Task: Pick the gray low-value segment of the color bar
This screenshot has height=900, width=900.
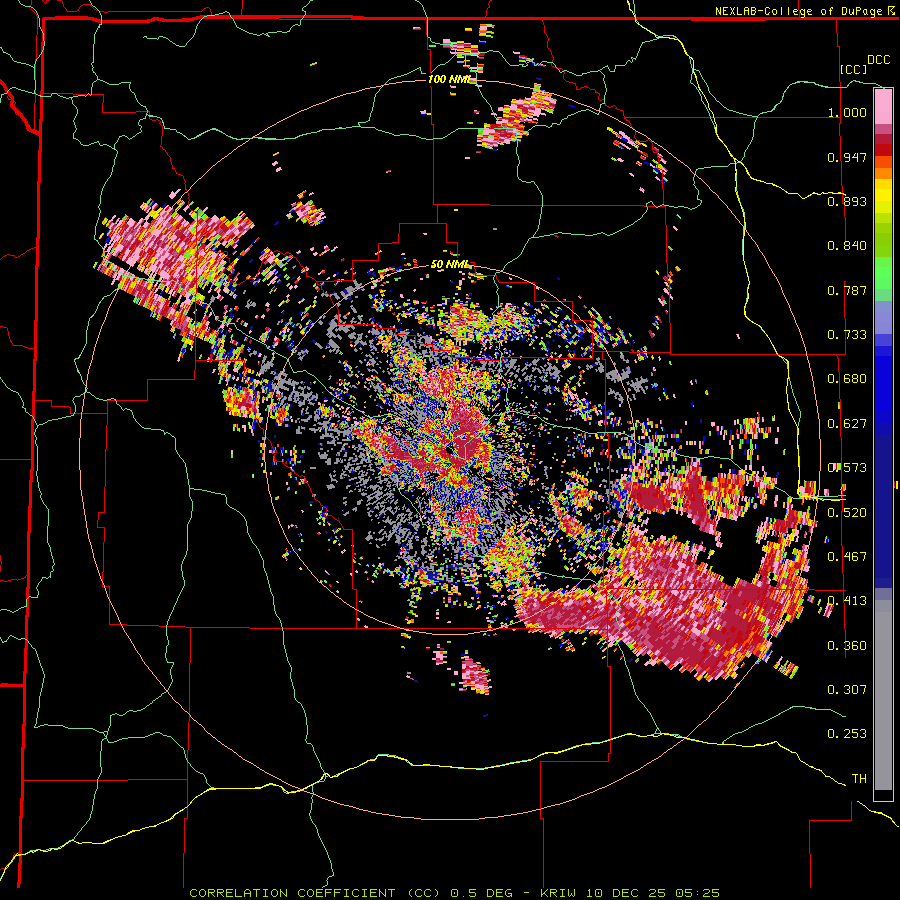Action: (x=883, y=695)
